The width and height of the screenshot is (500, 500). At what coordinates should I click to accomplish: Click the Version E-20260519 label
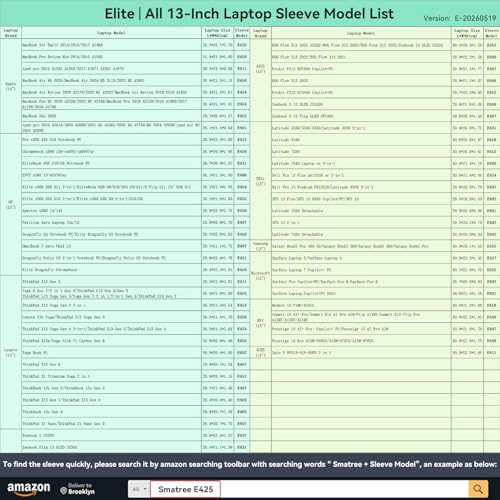click(x=460, y=18)
